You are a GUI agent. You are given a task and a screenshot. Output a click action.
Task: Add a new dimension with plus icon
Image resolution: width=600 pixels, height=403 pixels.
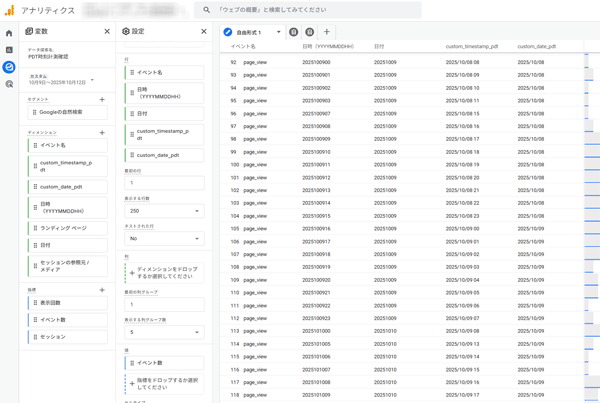click(102, 132)
